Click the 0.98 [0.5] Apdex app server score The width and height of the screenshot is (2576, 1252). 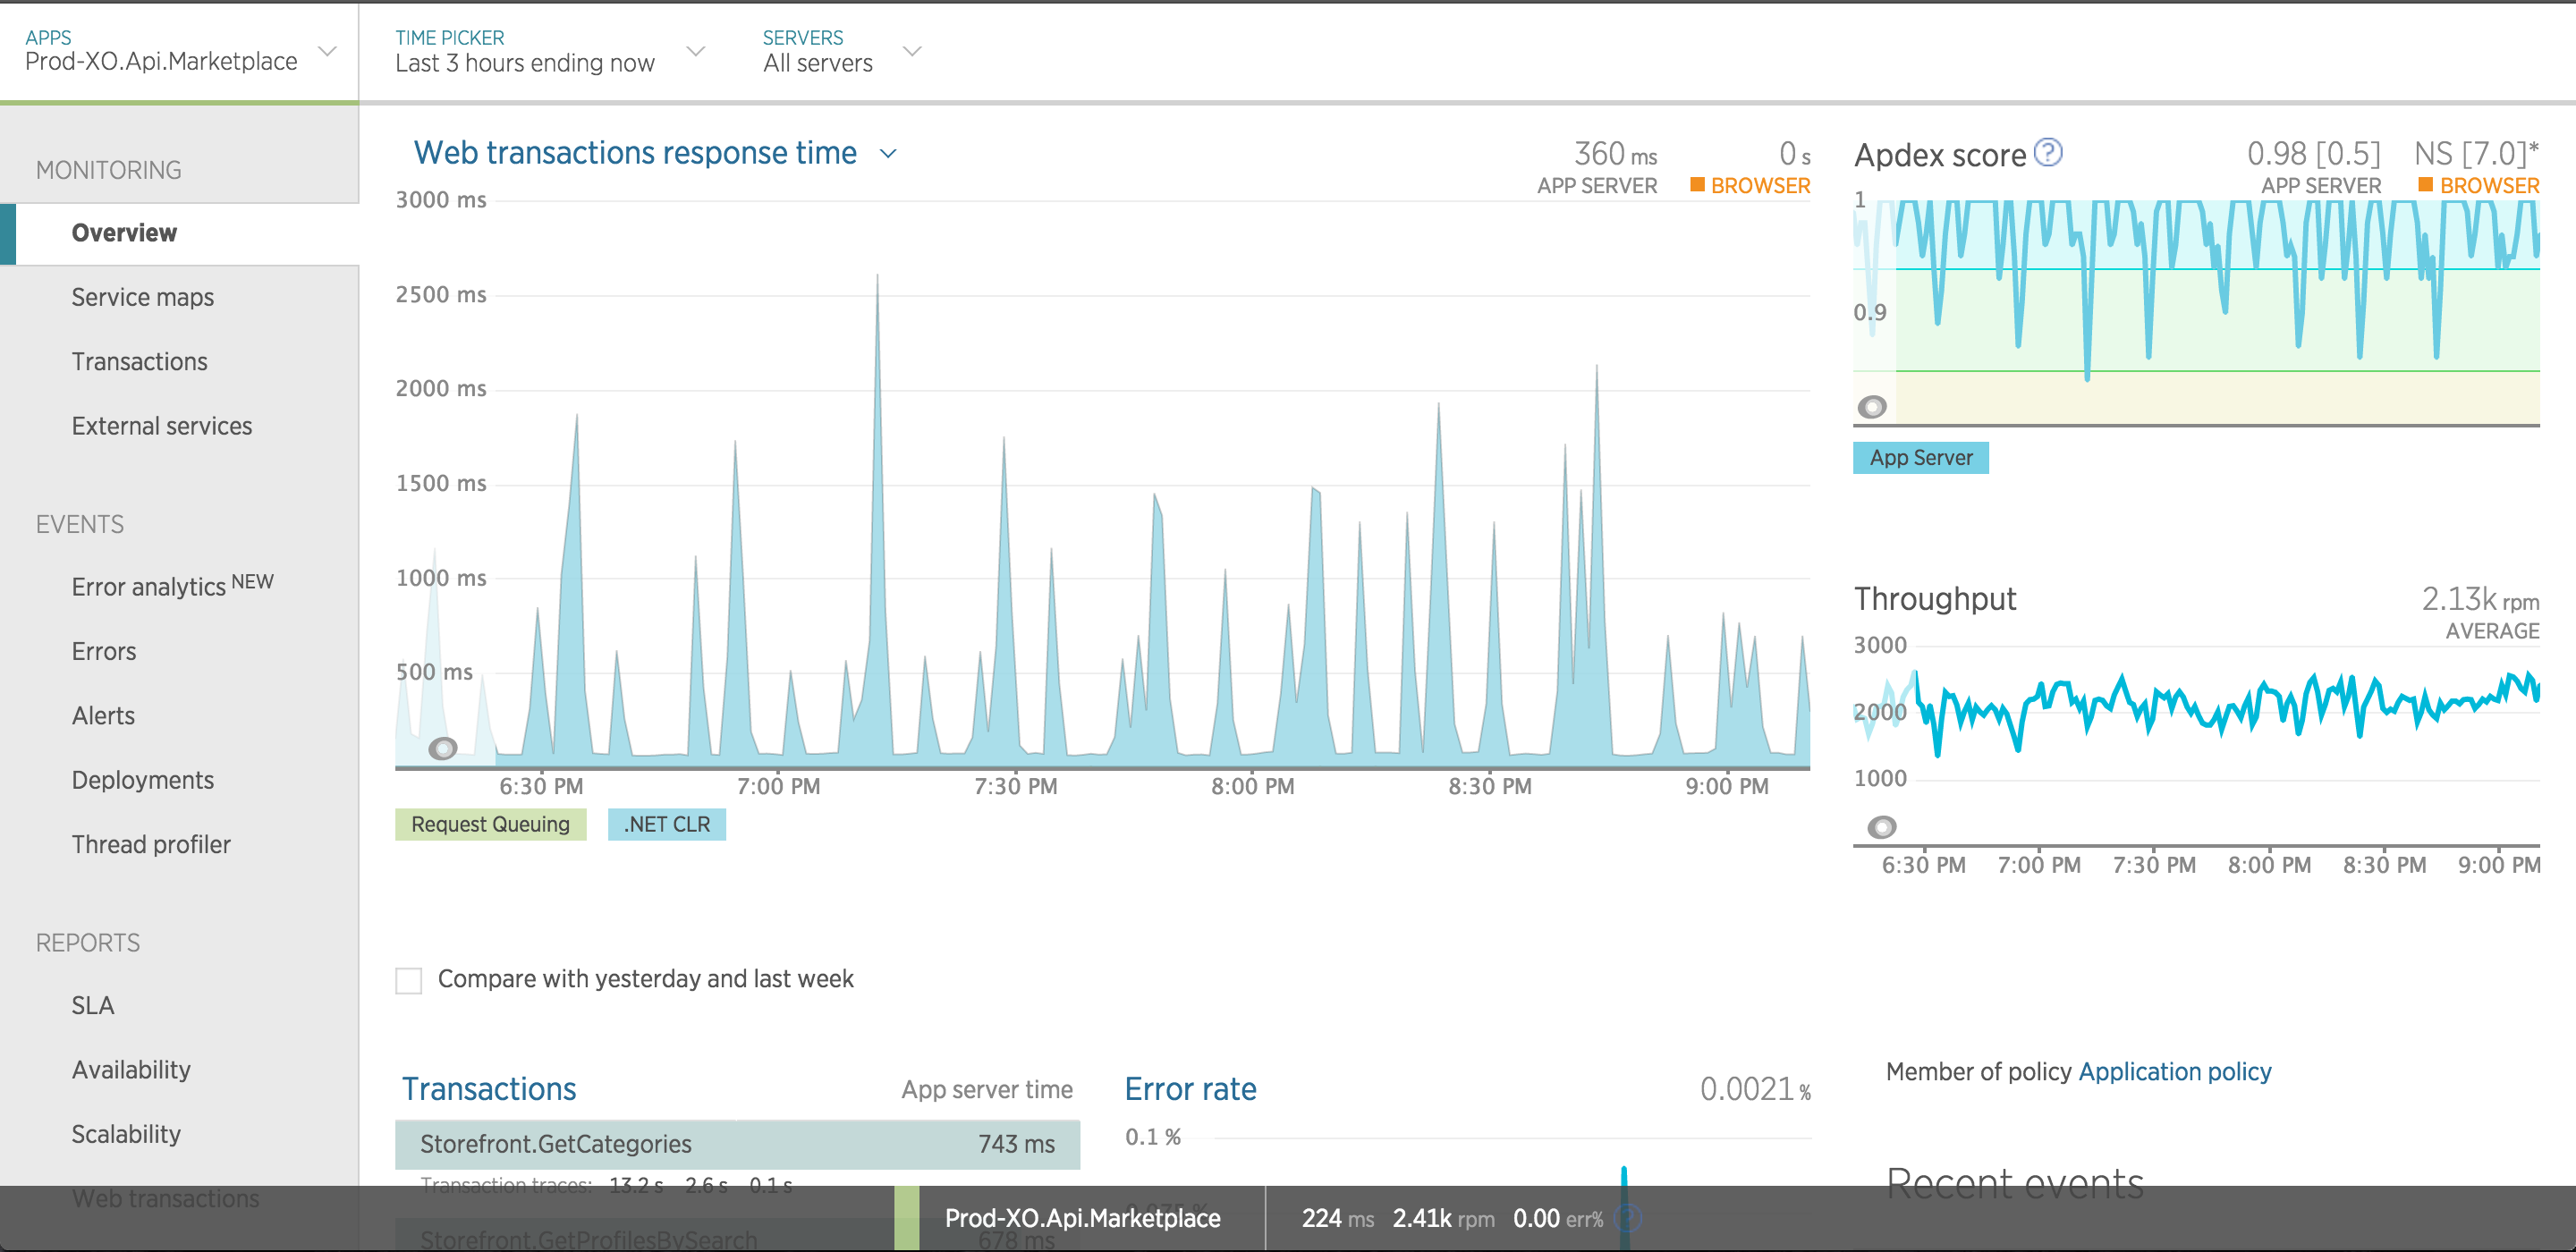pos(2313,154)
